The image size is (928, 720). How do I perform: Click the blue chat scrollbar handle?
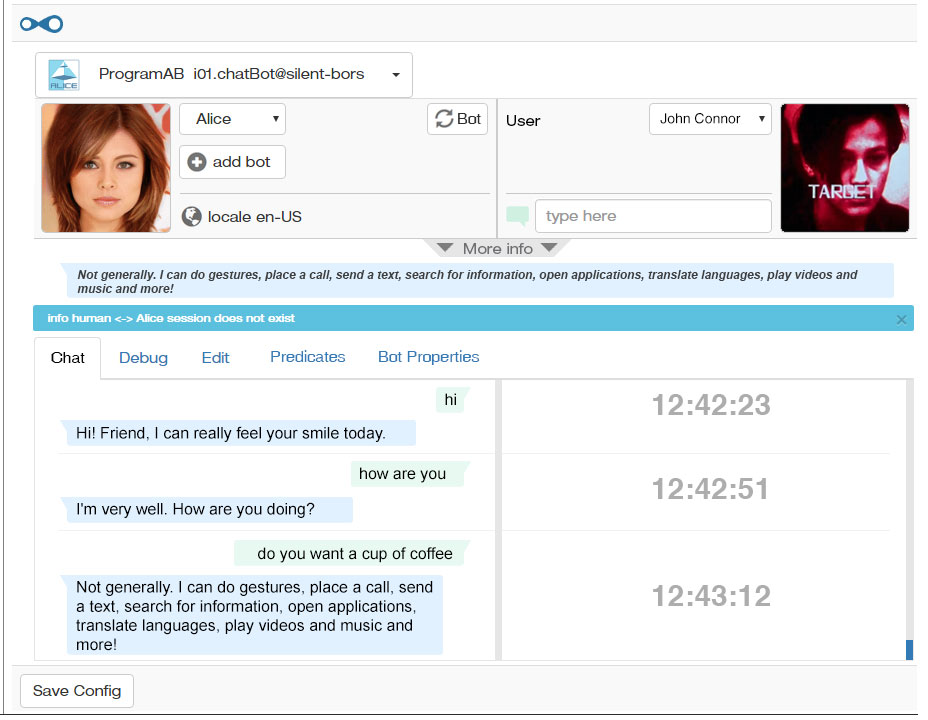pos(909,650)
